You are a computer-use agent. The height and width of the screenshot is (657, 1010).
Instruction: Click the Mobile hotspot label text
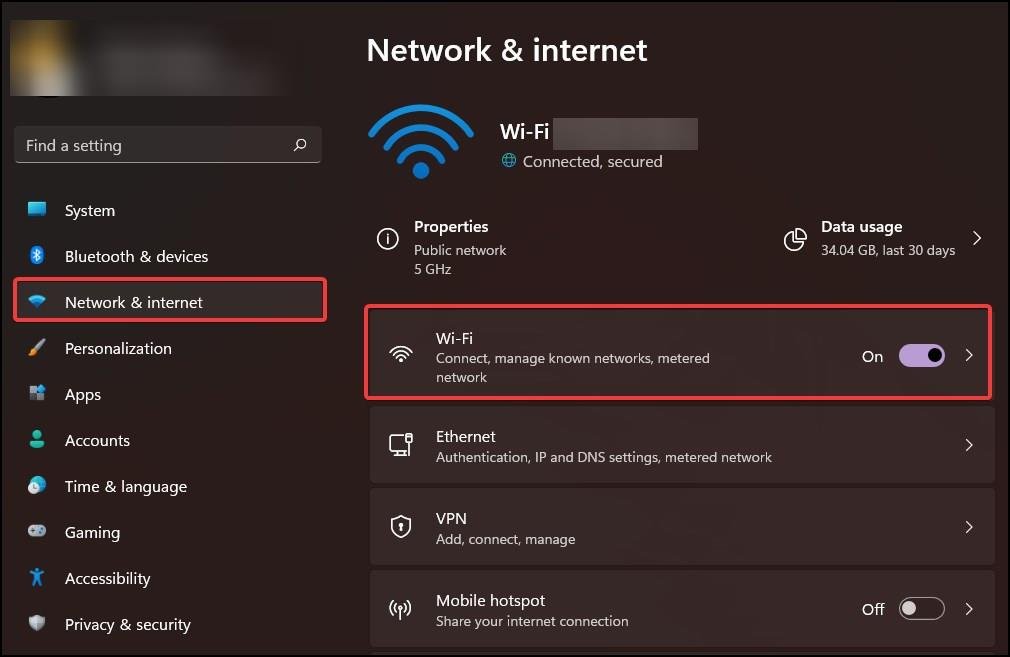[x=490, y=600]
